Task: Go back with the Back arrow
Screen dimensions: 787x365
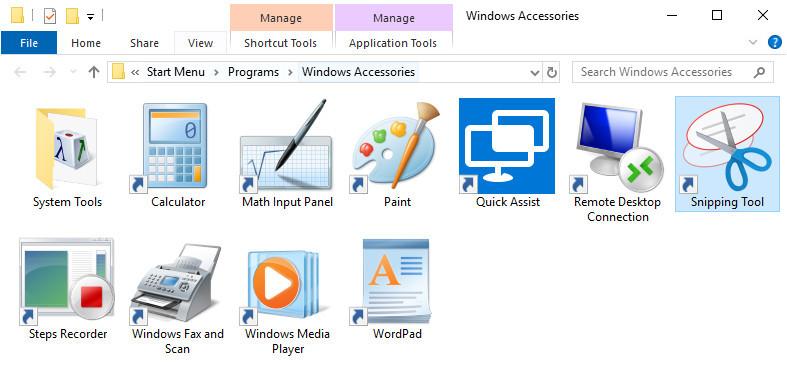Action: [x=20, y=72]
